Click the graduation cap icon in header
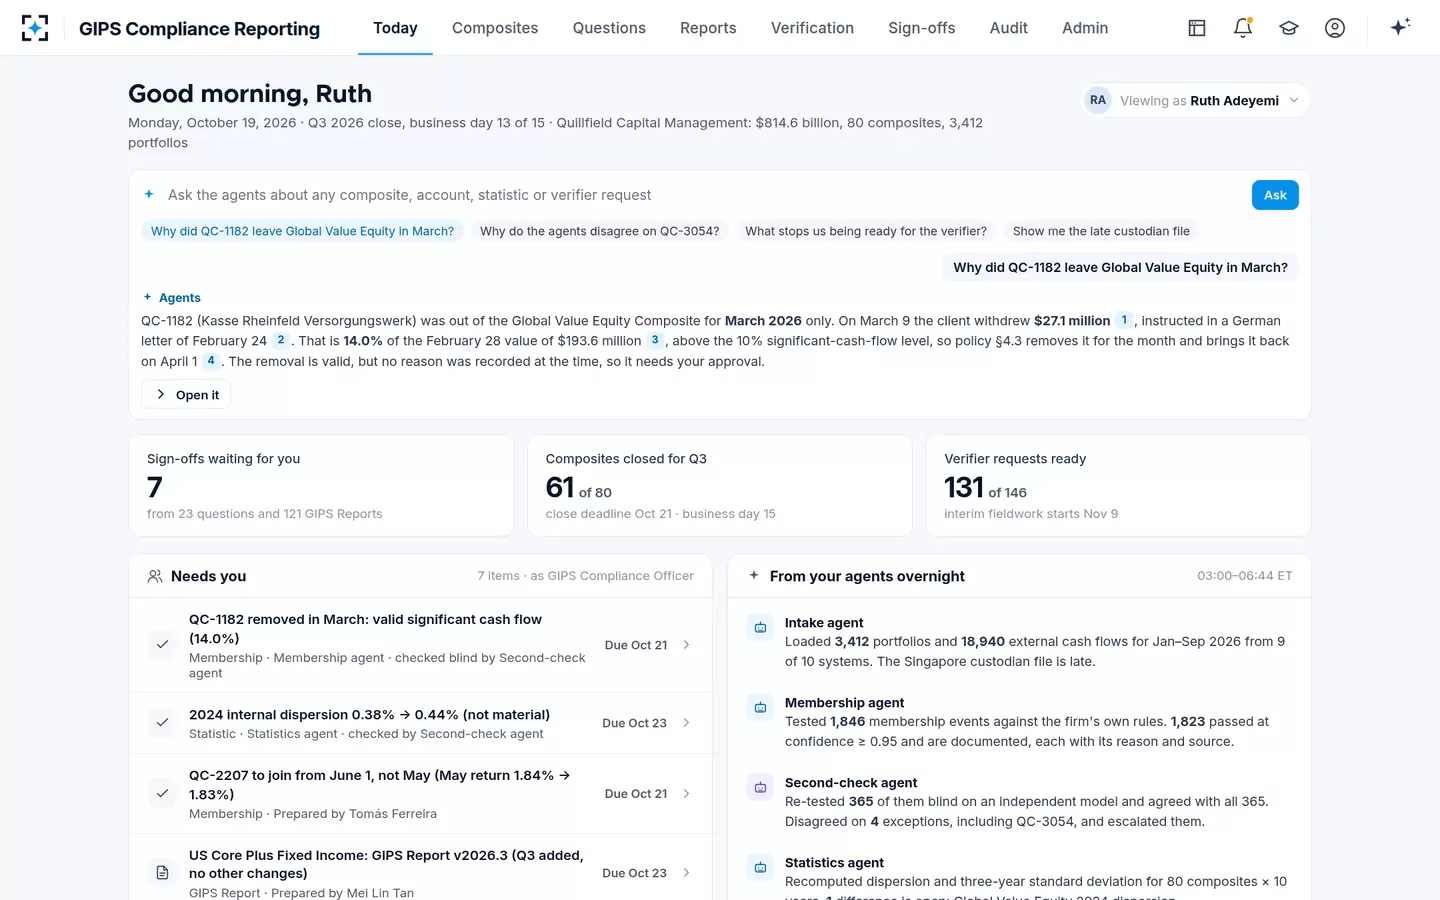1440x900 pixels. 1289,28
